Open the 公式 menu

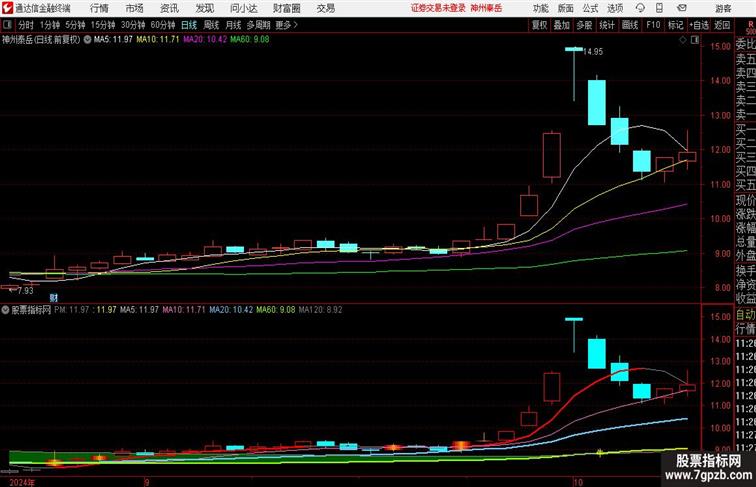click(x=590, y=8)
